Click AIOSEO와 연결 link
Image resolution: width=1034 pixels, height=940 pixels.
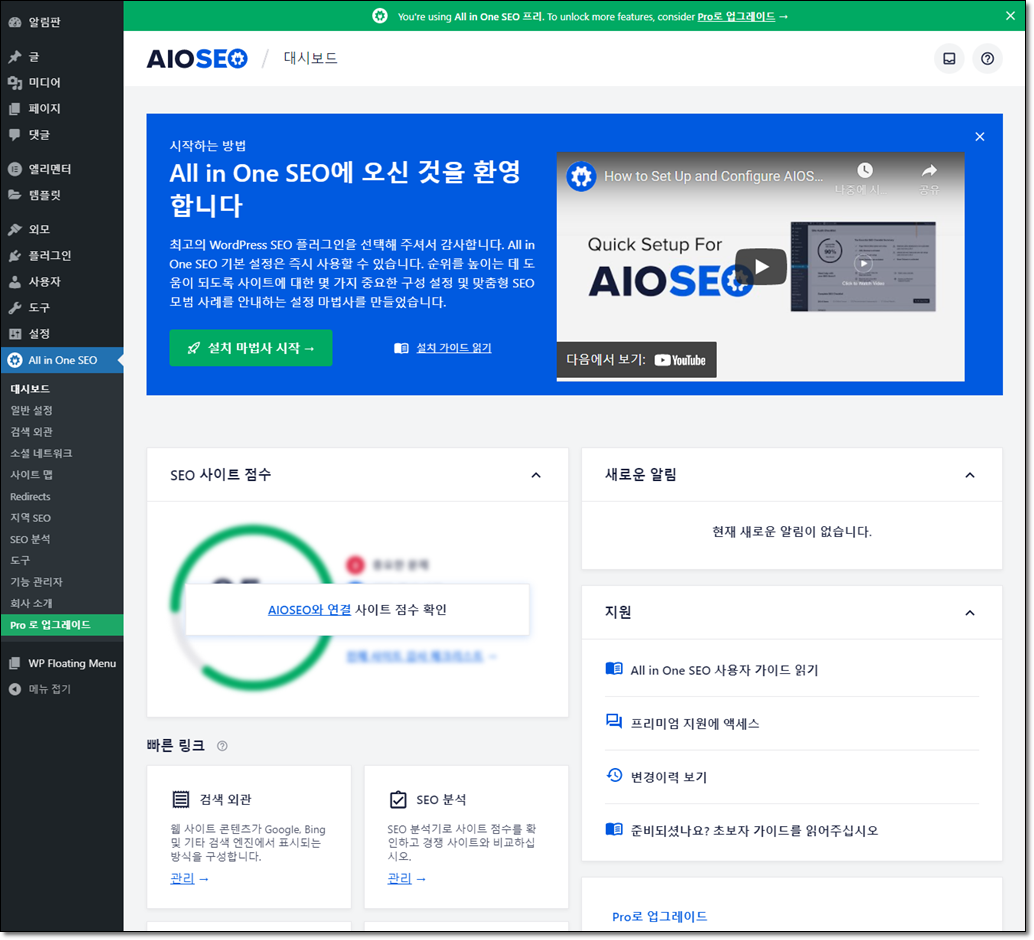point(309,610)
